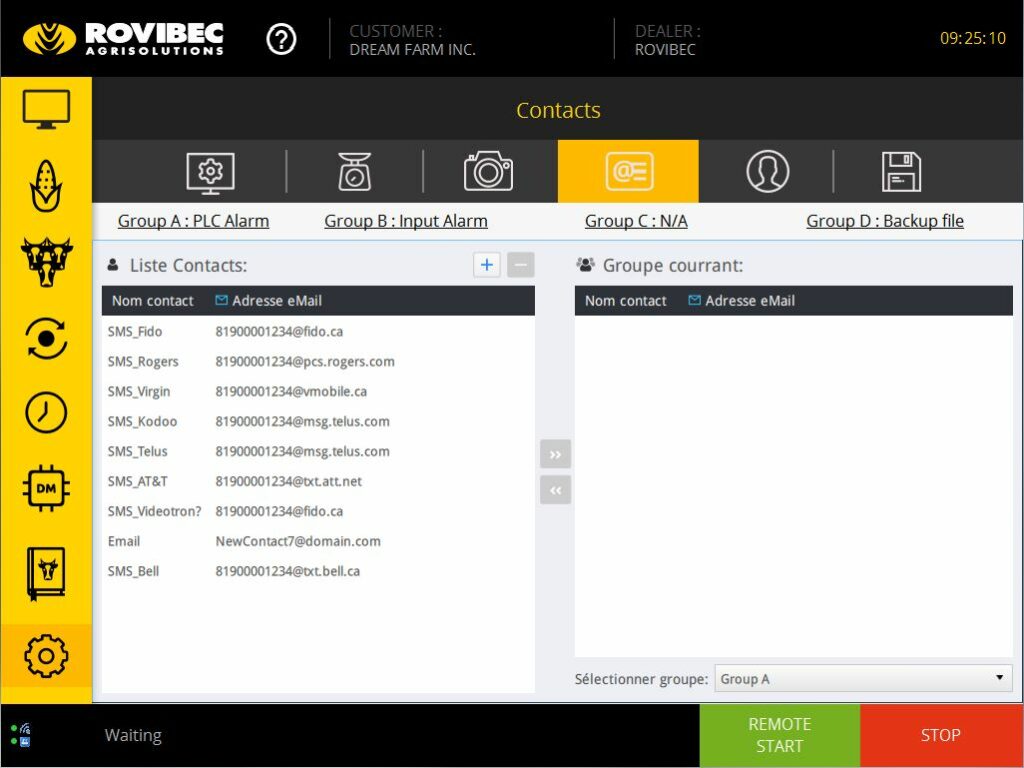
Task: Click customer name DREAM FARM INC.
Action: (412, 50)
